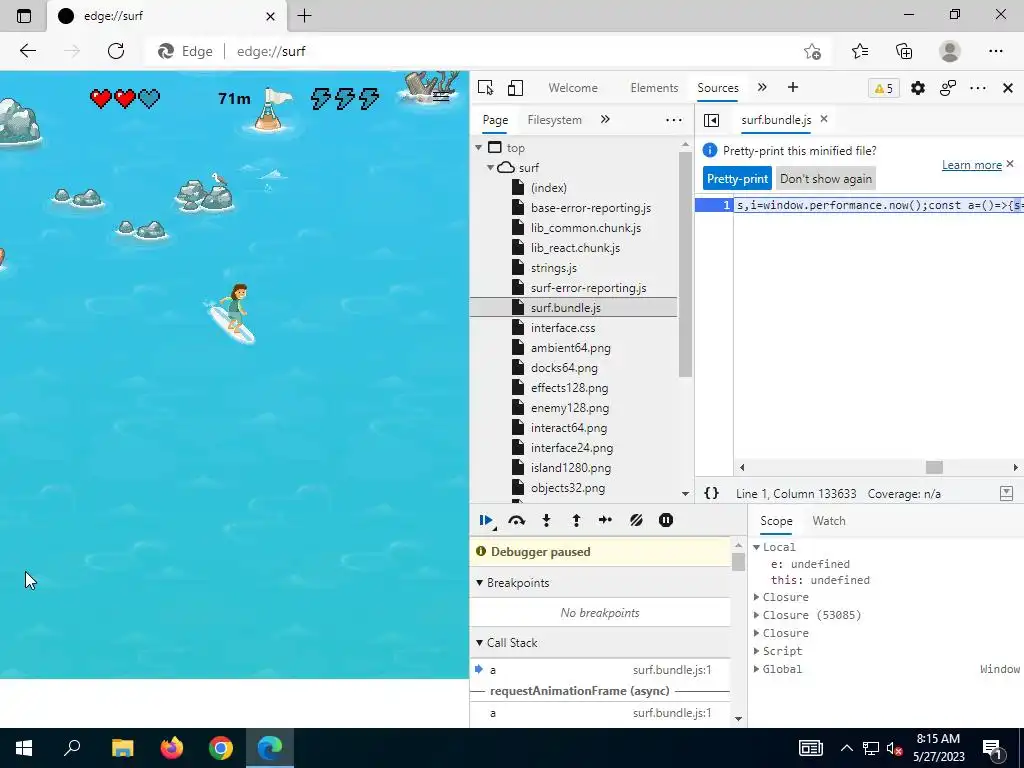Viewport: 1024px width, 768px height.
Task: Add this page to favorites
Action: [x=812, y=51]
